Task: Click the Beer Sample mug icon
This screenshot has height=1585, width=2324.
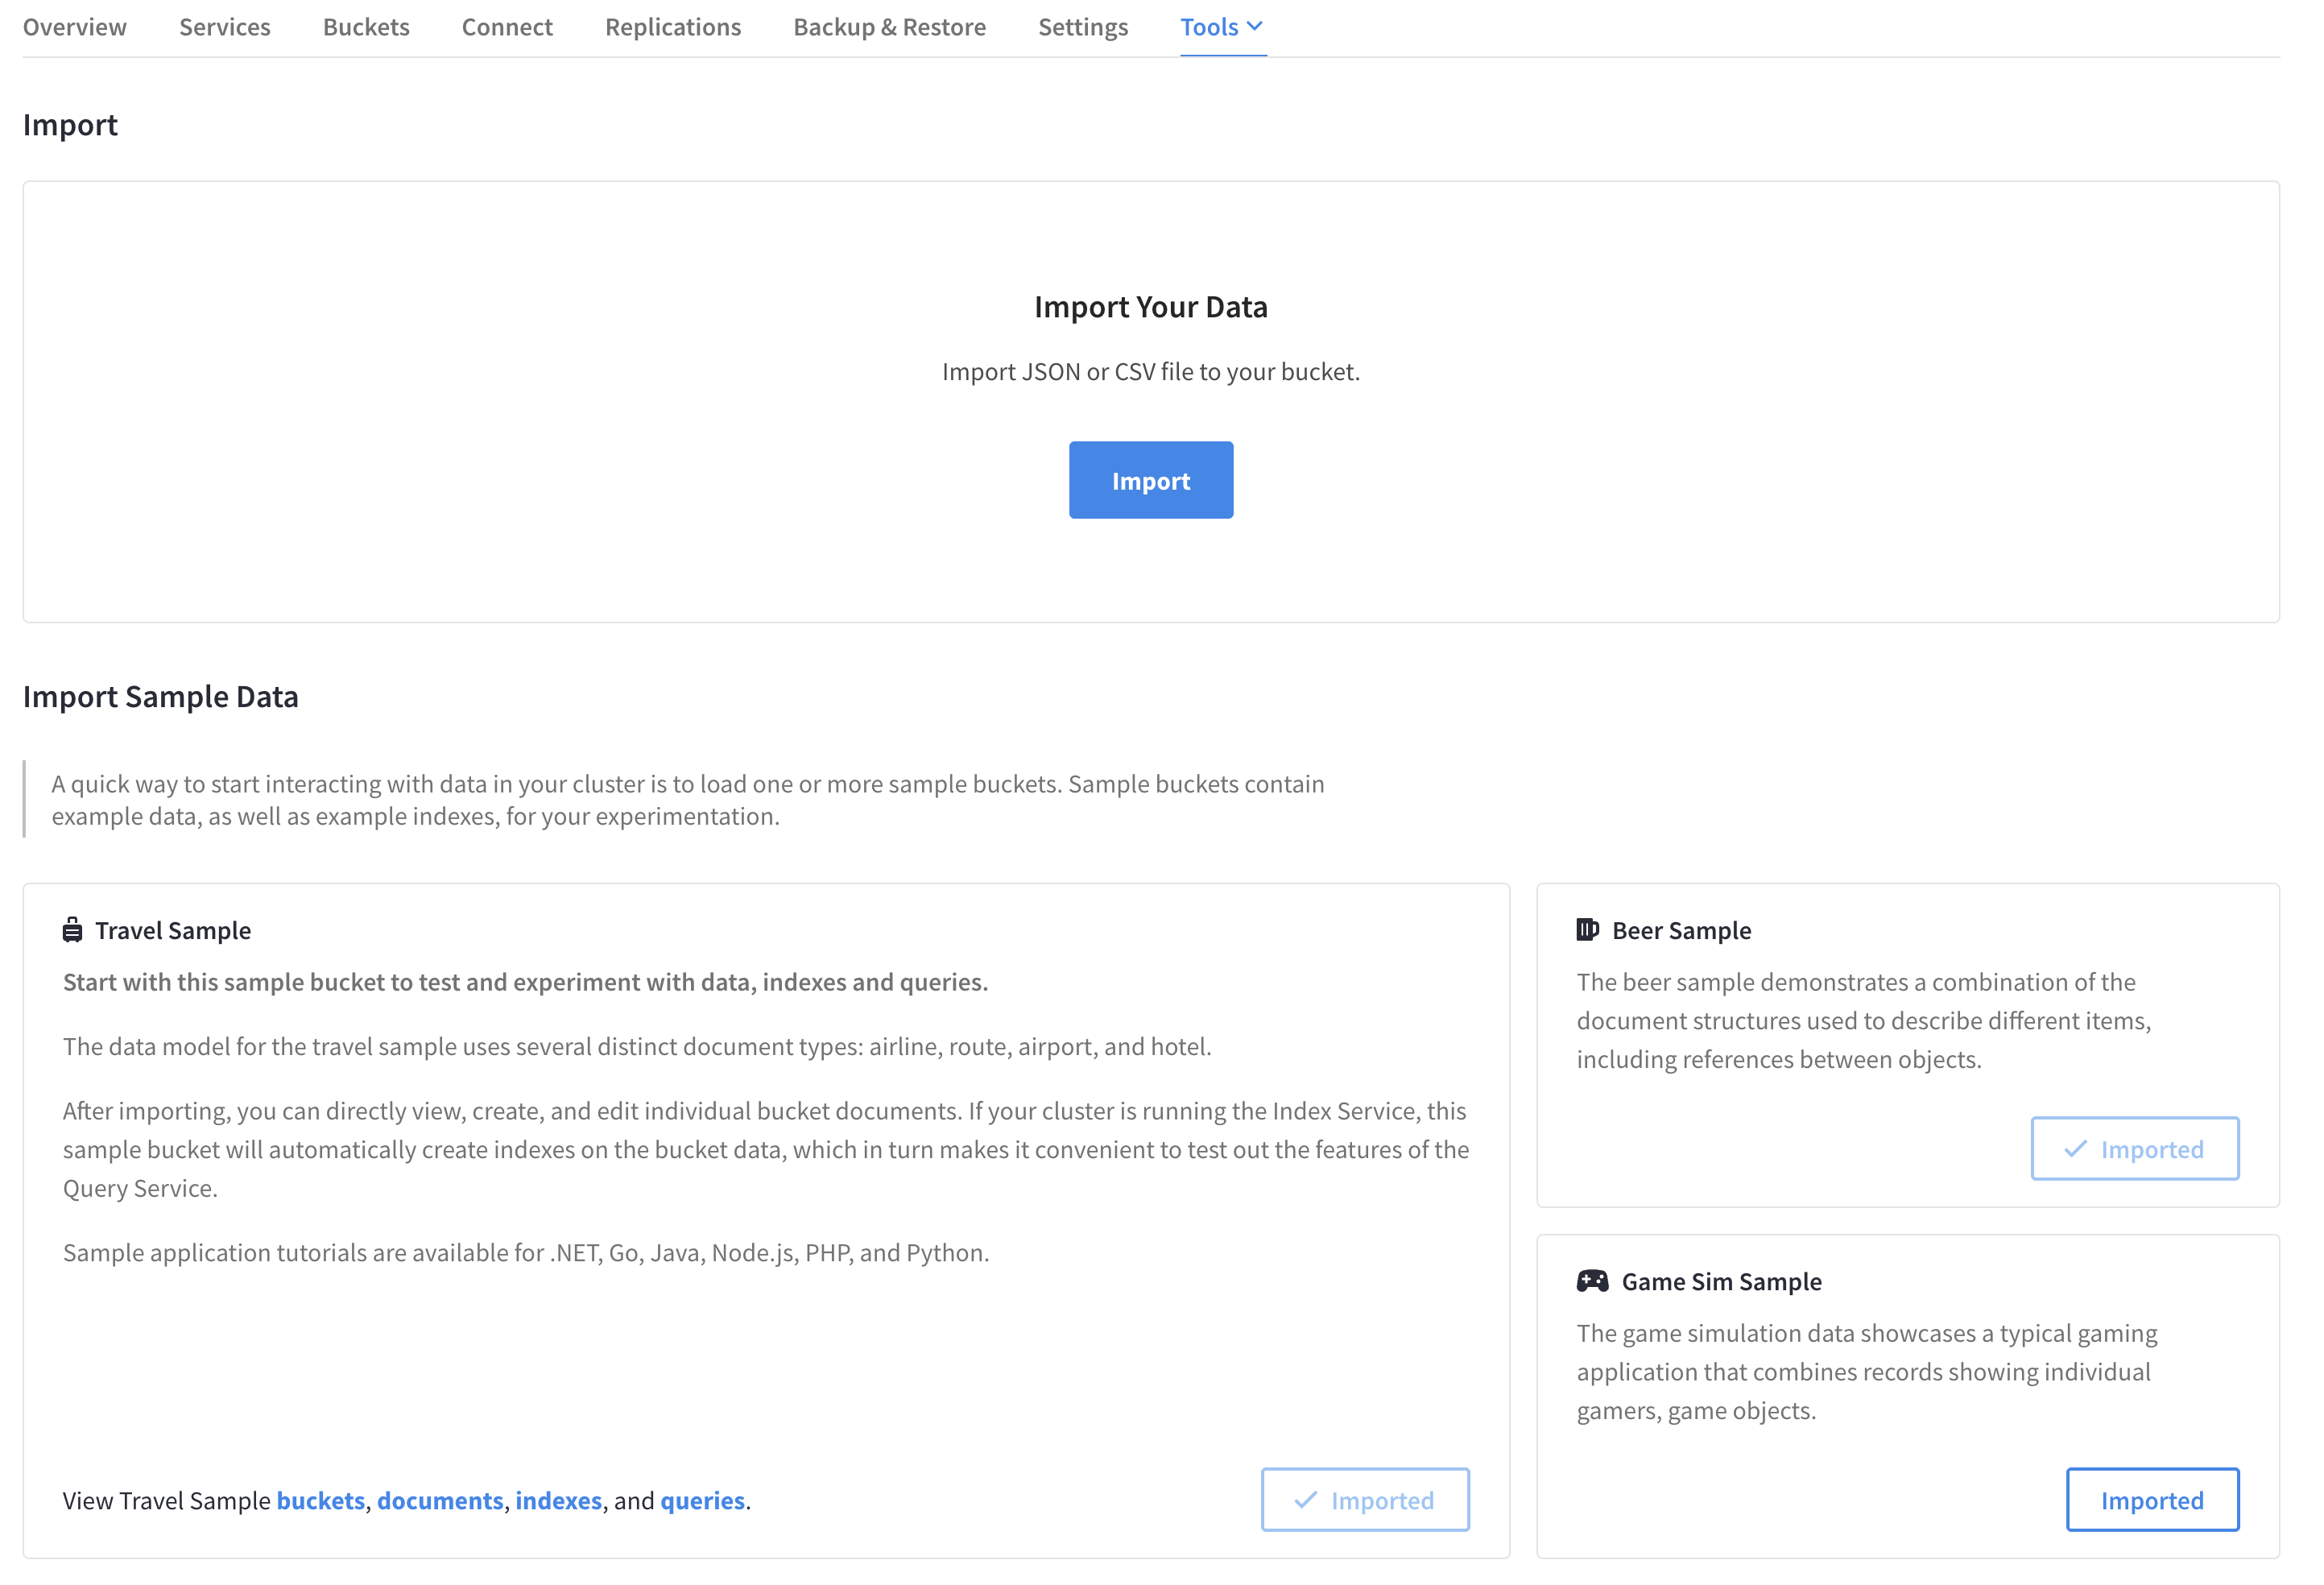Action: pos(1587,930)
